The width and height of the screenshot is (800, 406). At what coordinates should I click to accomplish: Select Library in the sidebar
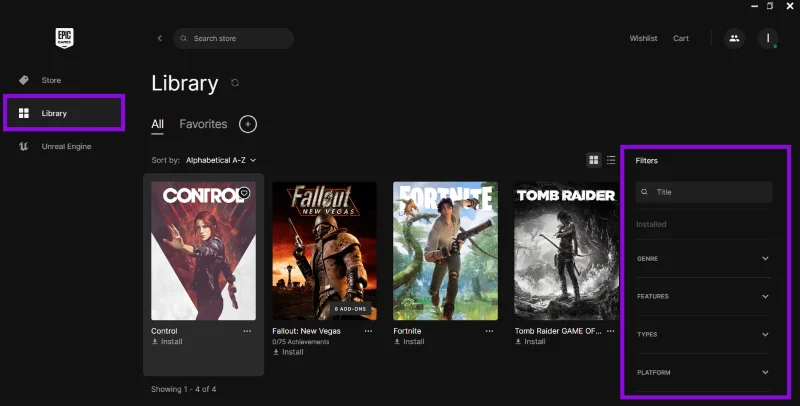(64, 113)
